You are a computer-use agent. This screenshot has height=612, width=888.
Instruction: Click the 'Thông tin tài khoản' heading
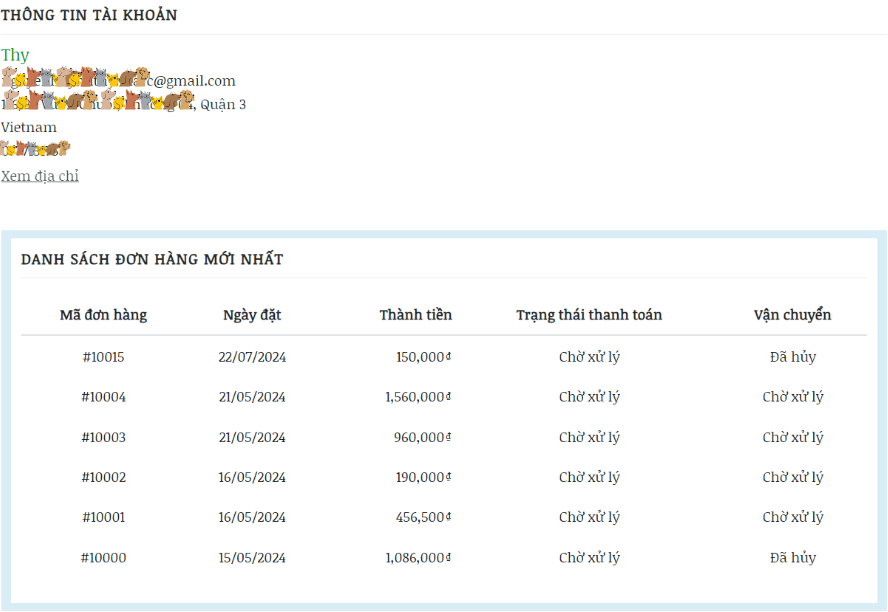coord(89,15)
